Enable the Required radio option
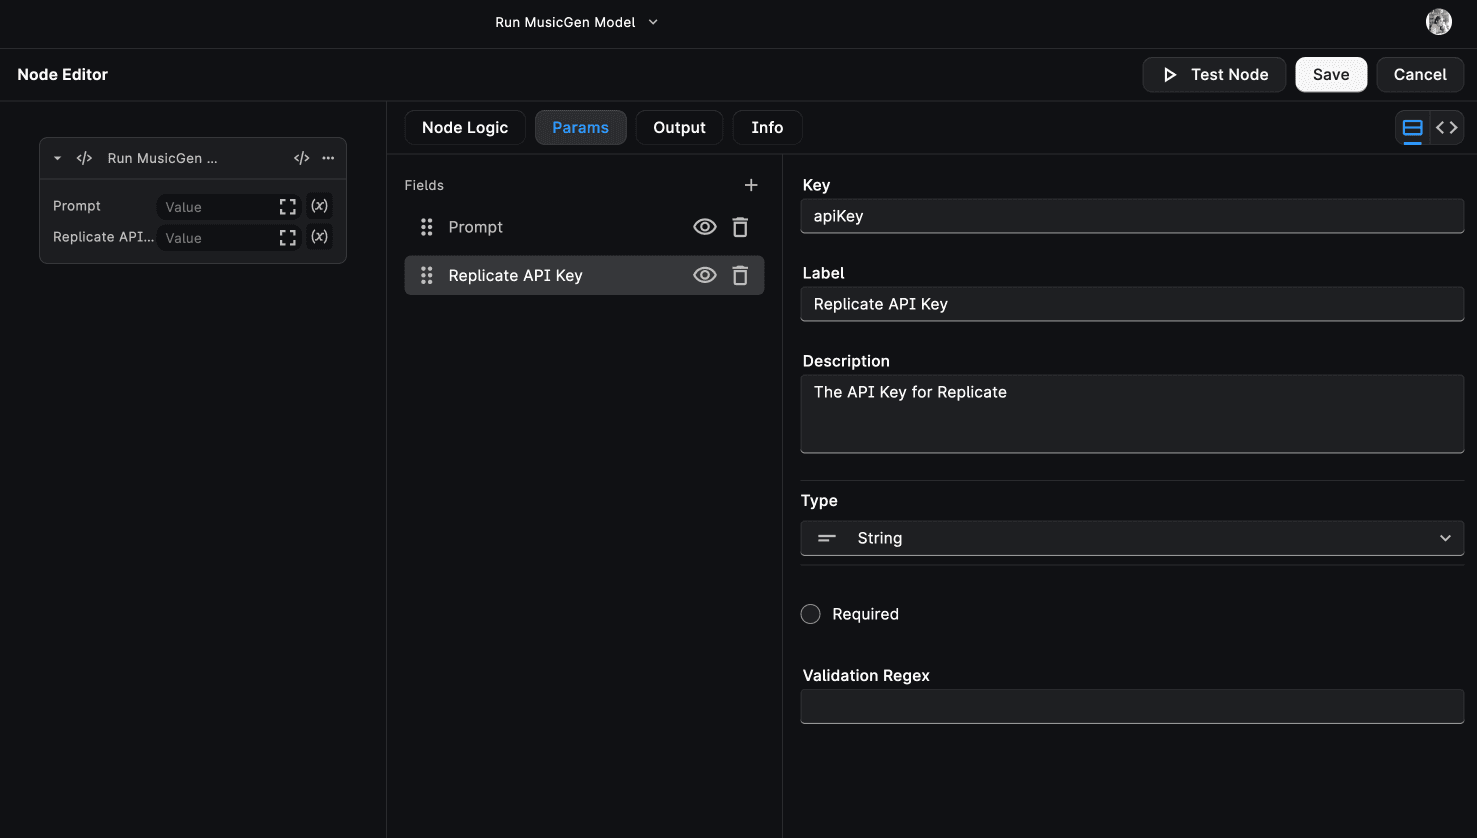 (811, 614)
